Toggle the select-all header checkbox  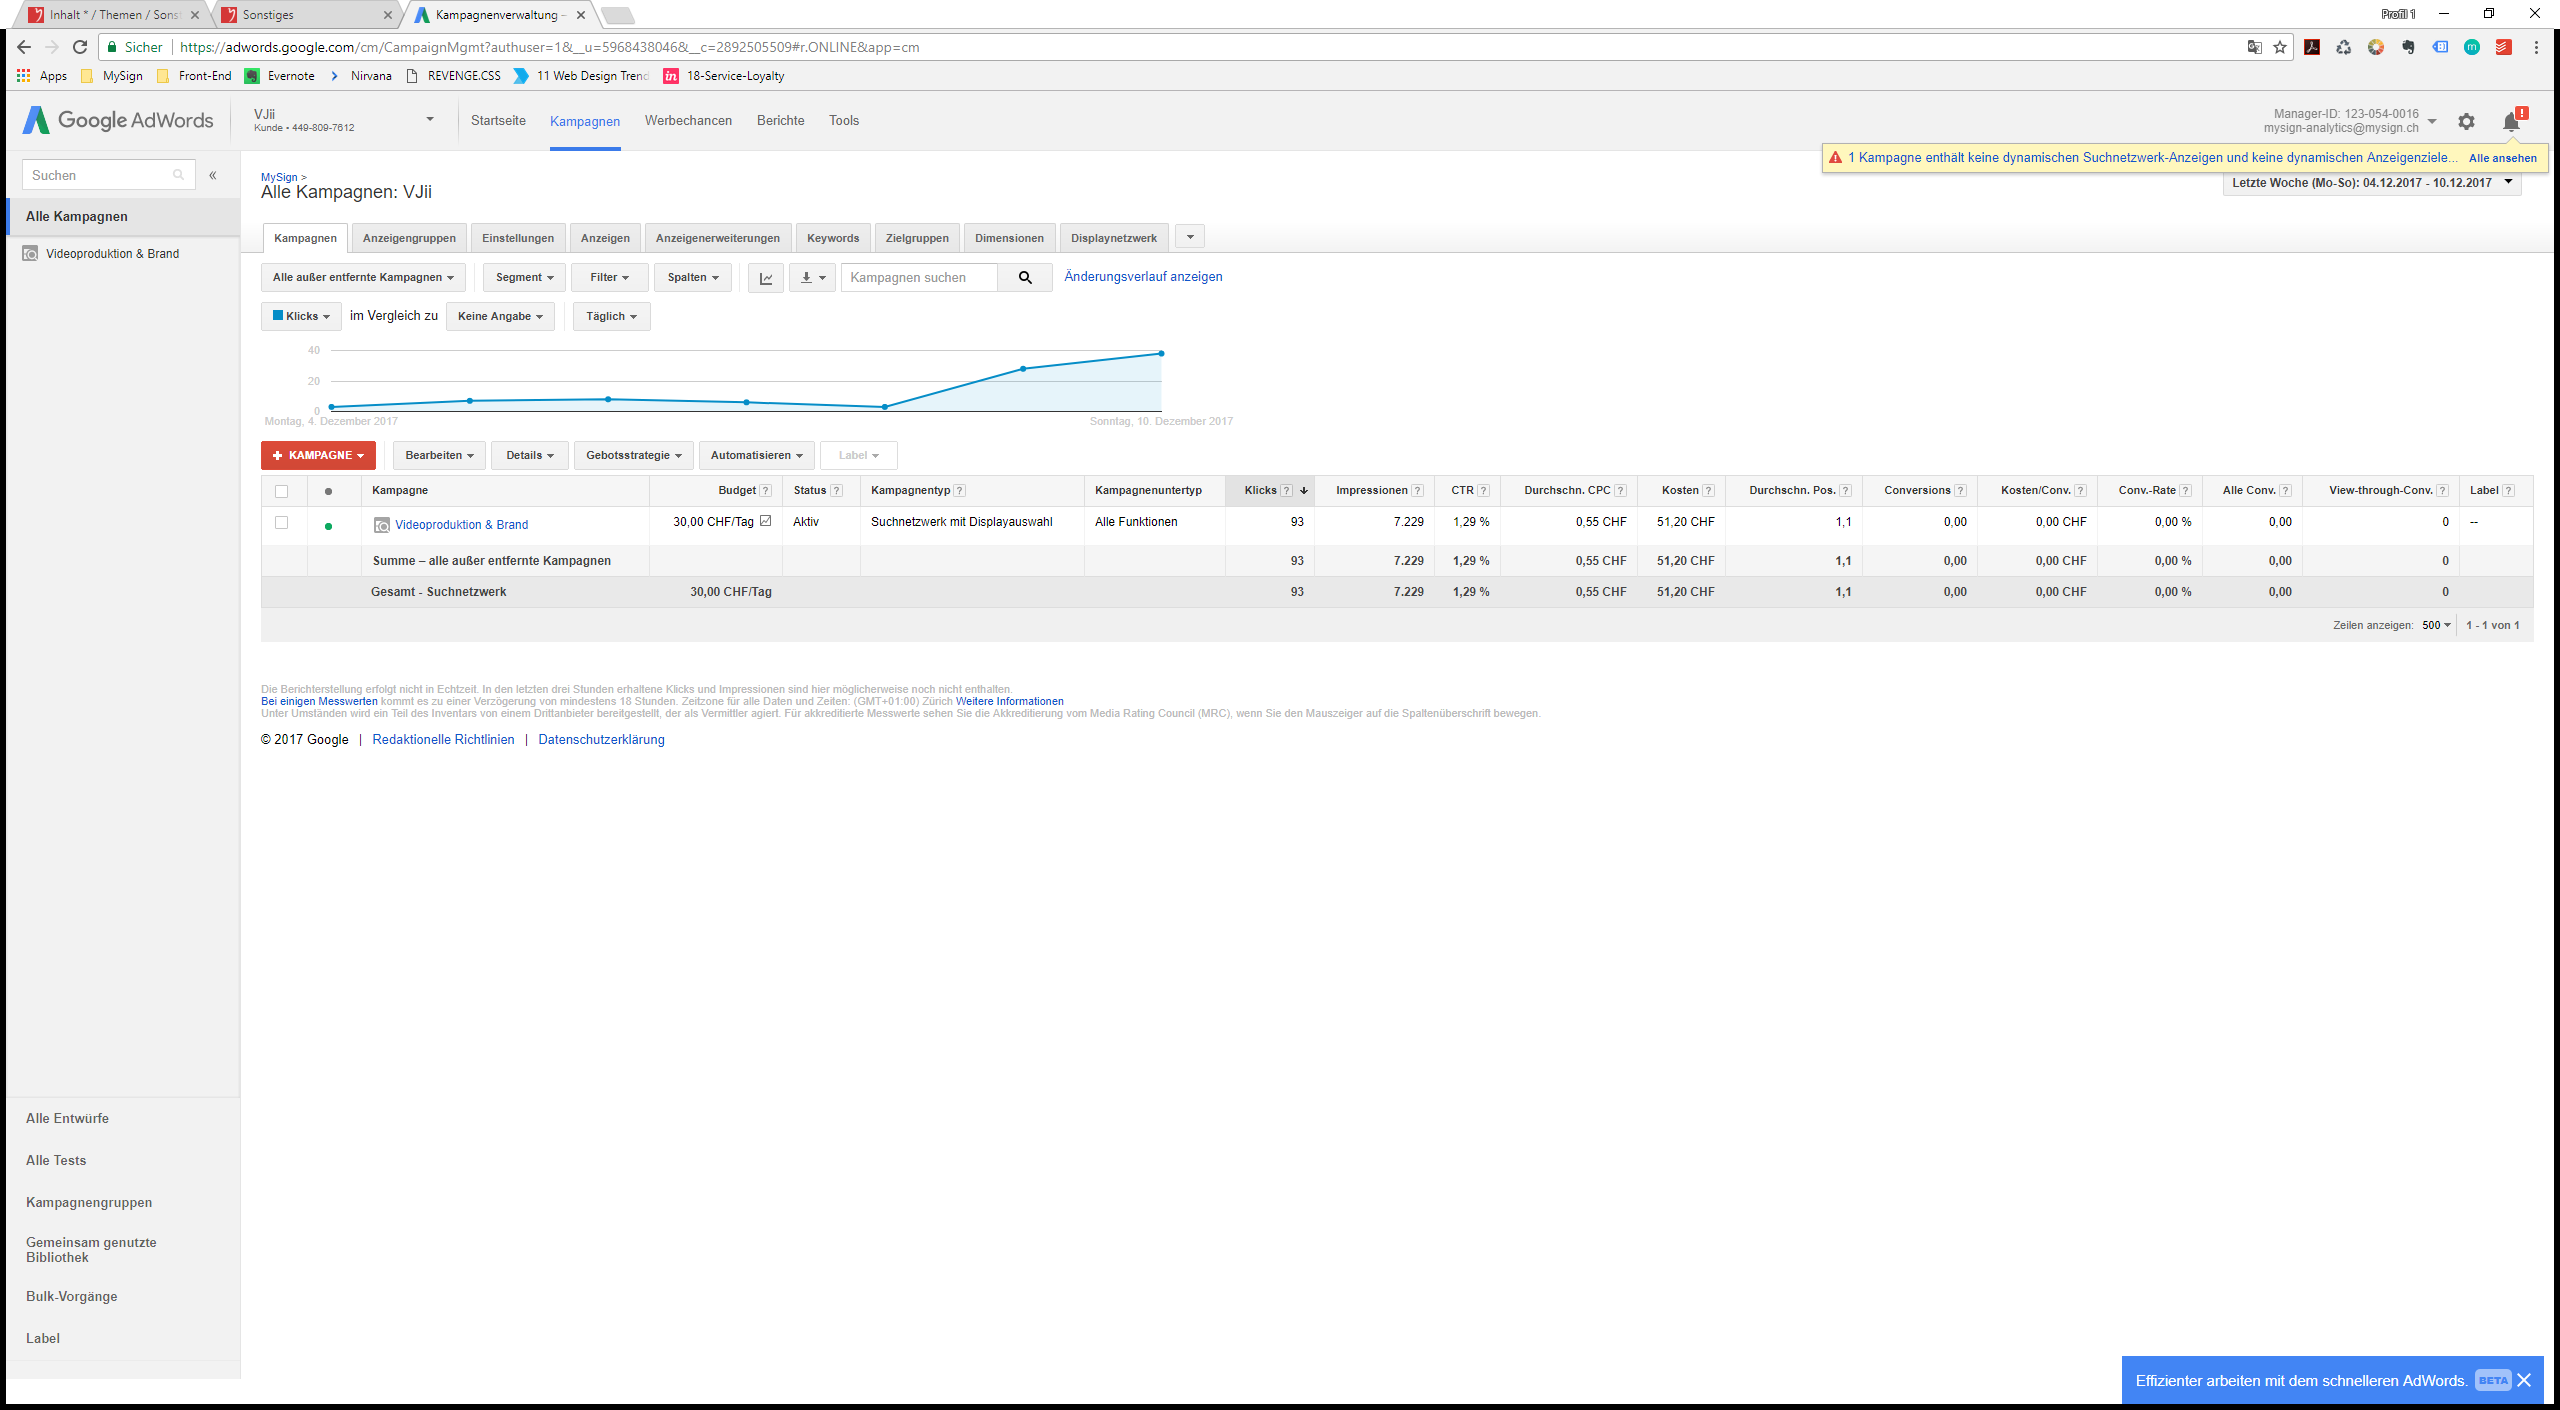(281, 491)
